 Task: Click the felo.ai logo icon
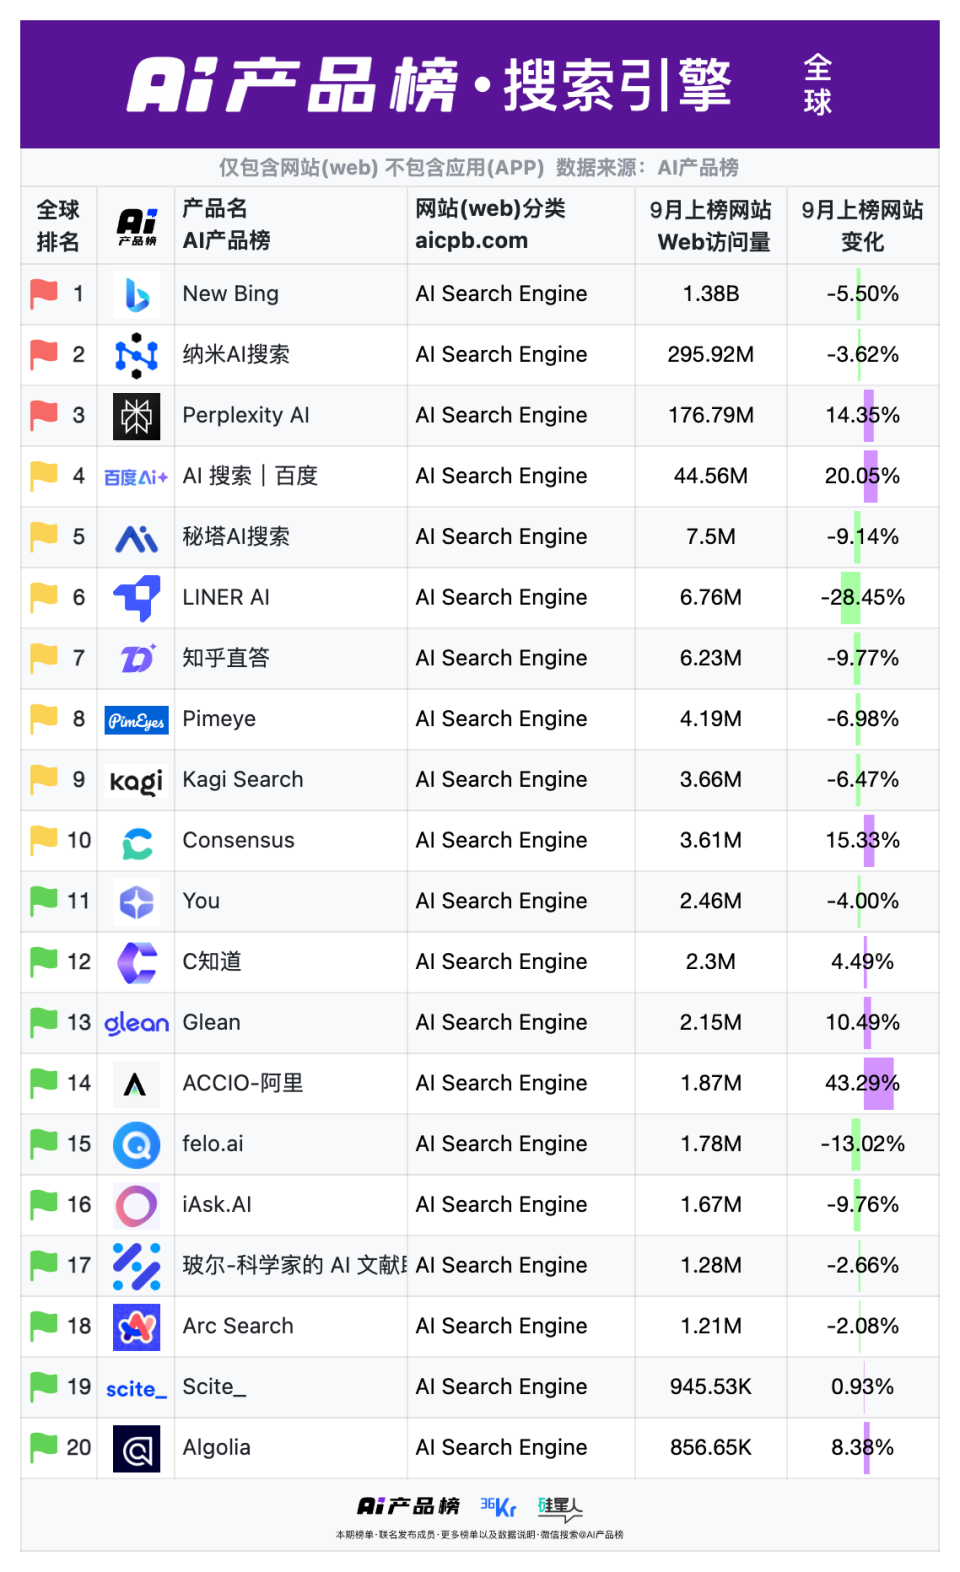click(136, 1145)
